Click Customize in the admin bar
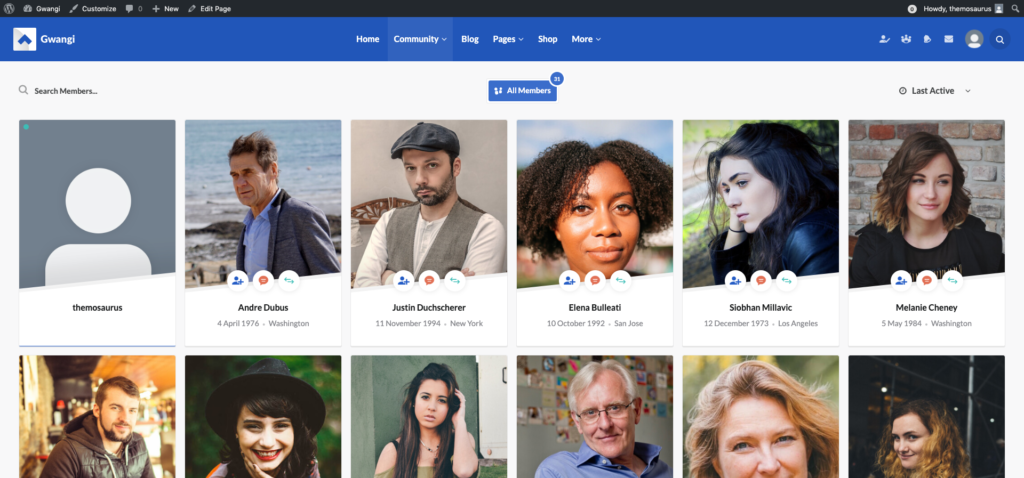Screen dimensions: 1024x478 point(93,8)
